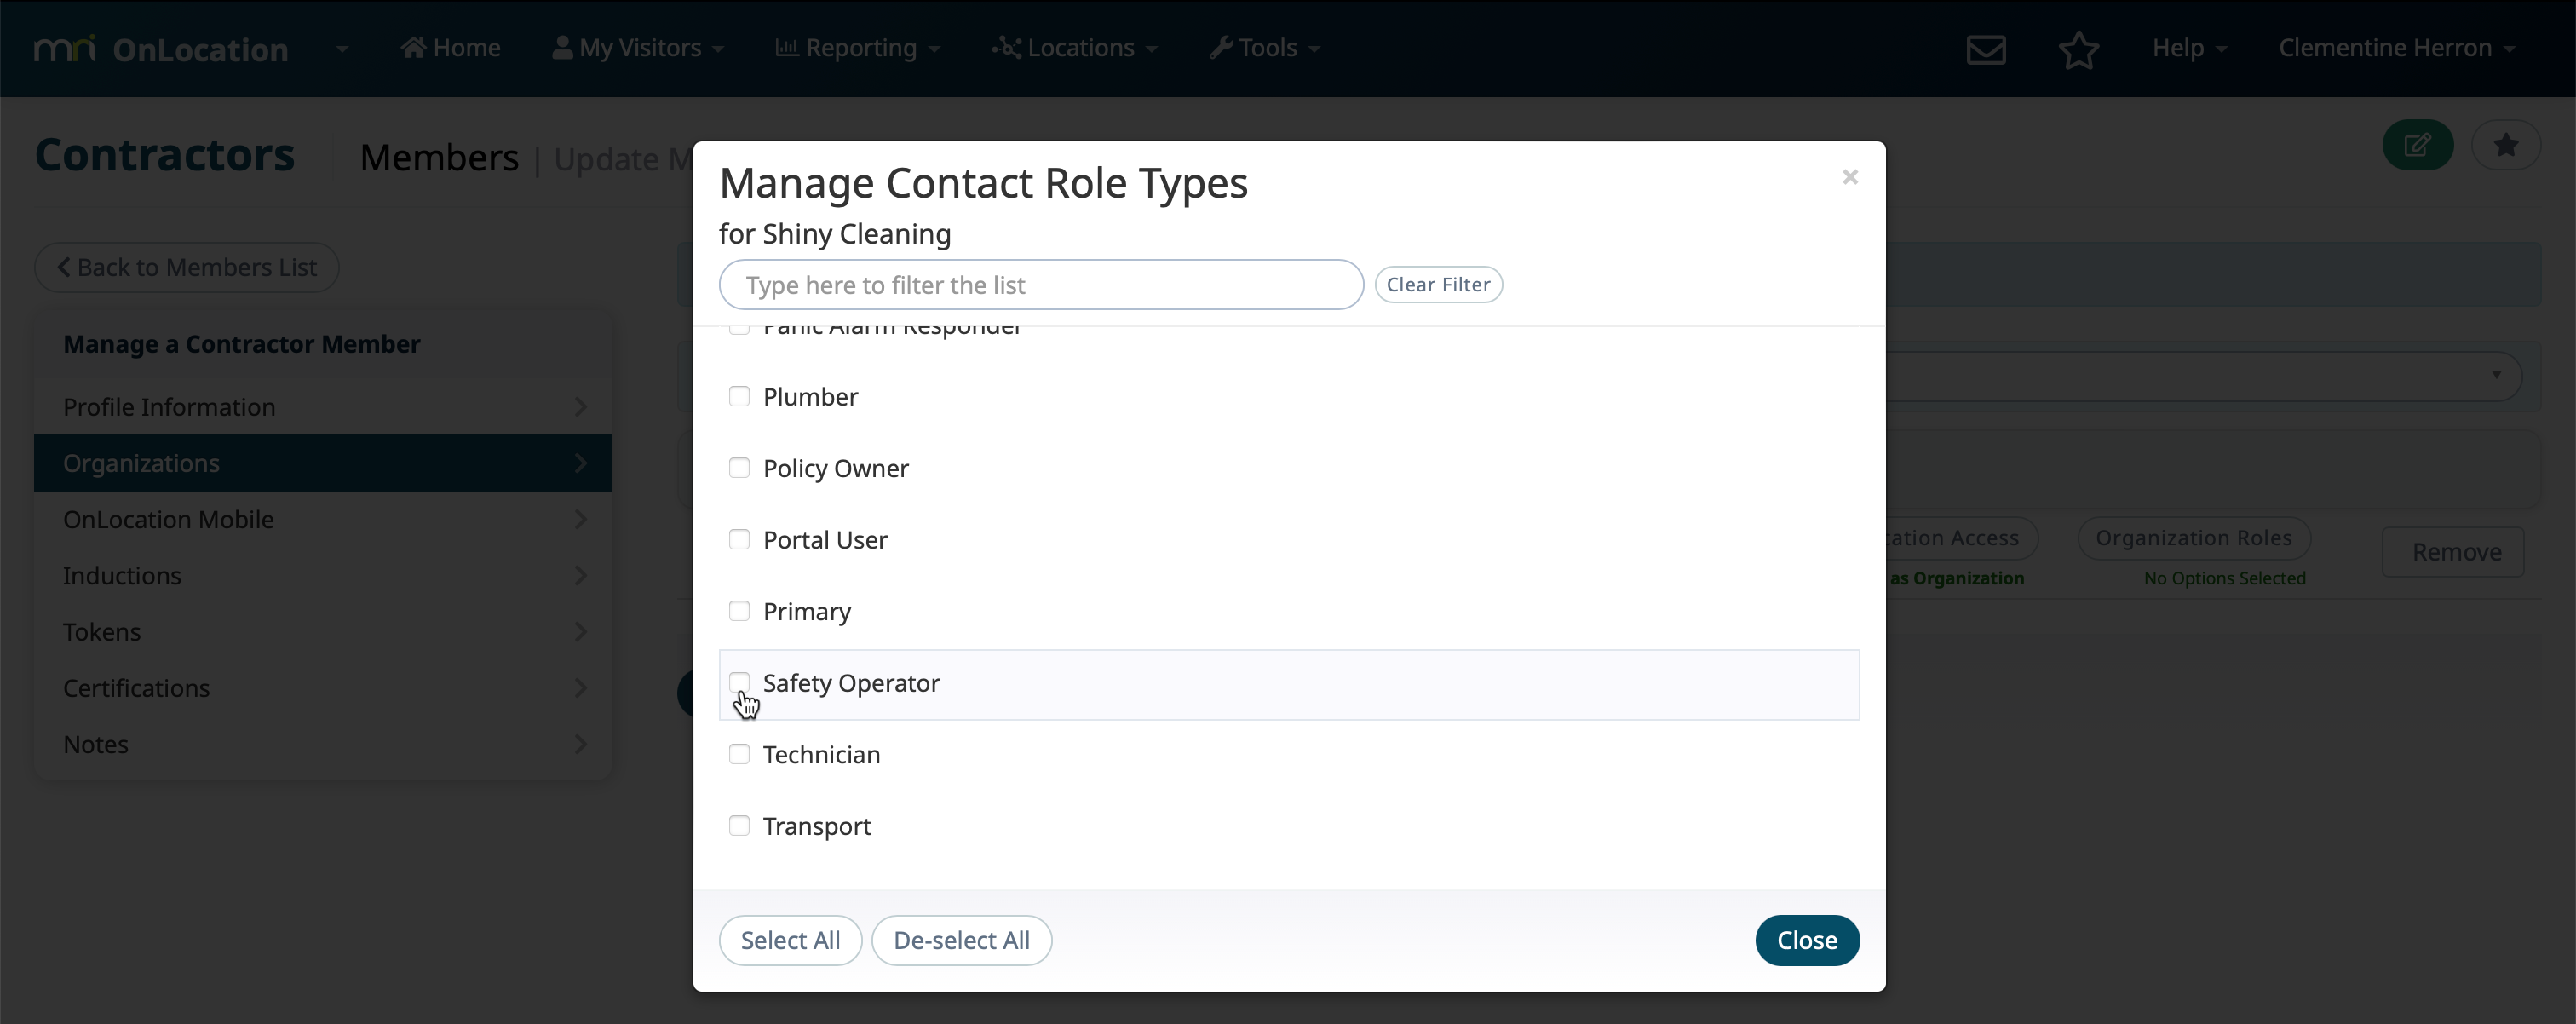Tick the Portal User checkbox
This screenshot has height=1024, width=2576.
[739, 539]
